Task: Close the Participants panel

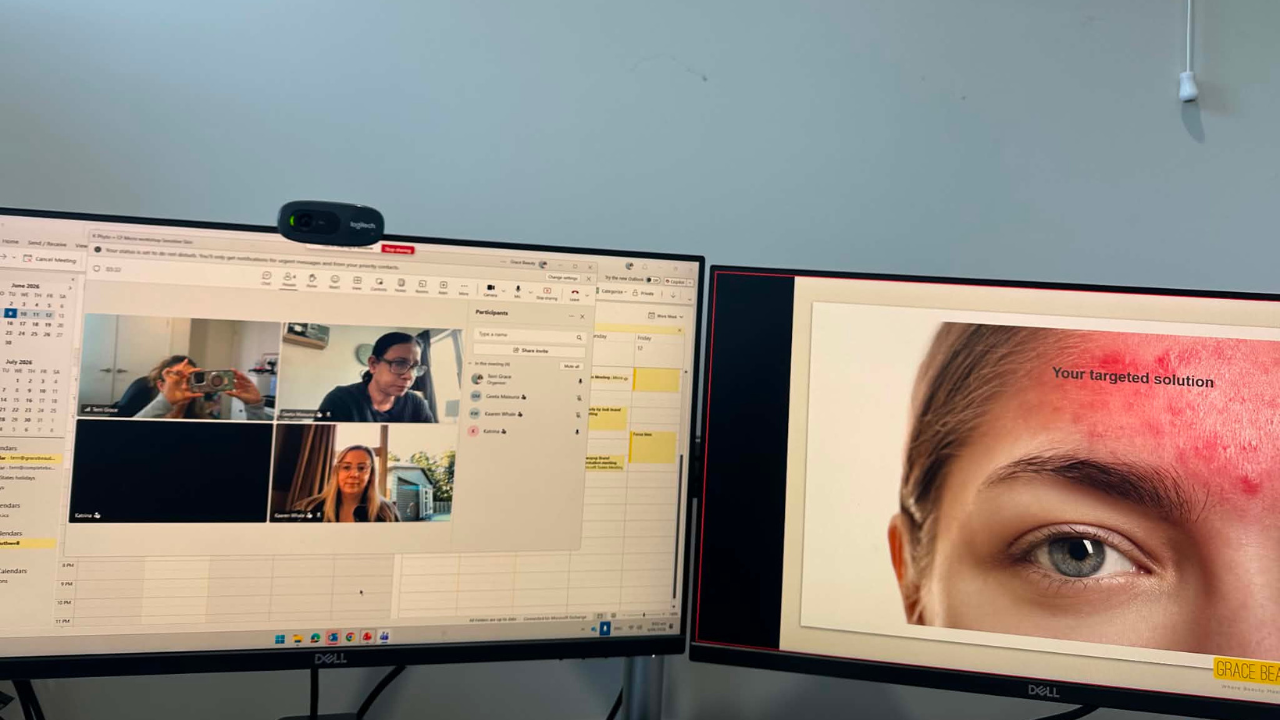Action: (x=582, y=317)
